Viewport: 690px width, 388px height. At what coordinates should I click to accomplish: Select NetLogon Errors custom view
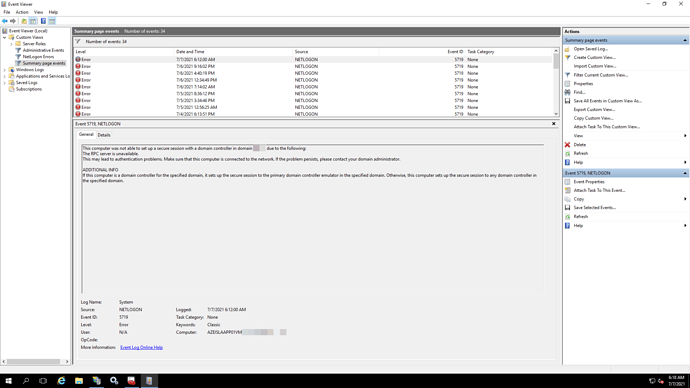(38, 57)
